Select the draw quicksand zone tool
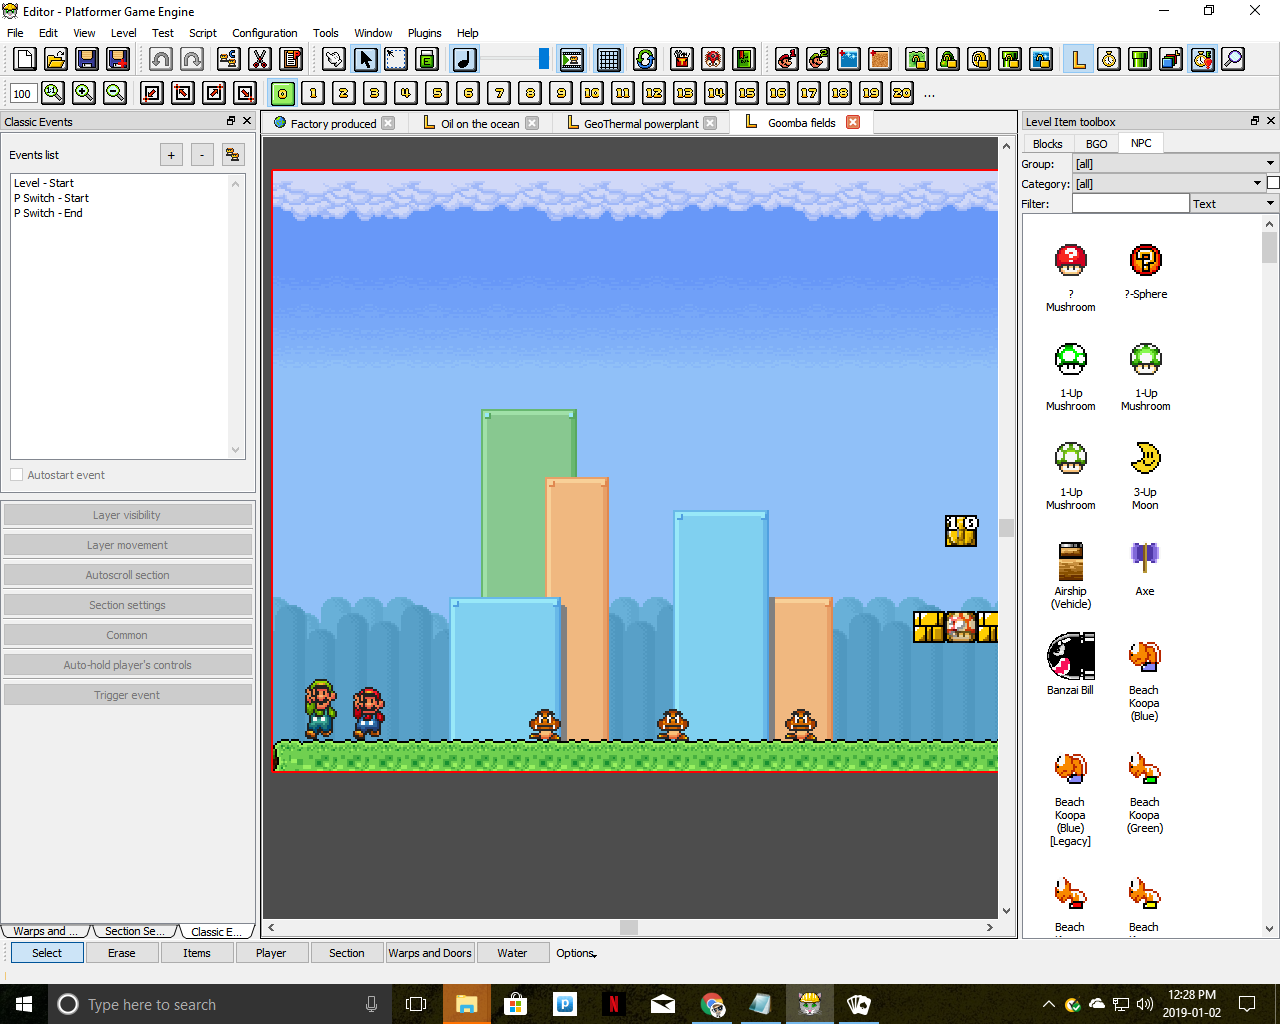The height and width of the screenshot is (1024, 1280). coord(880,59)
